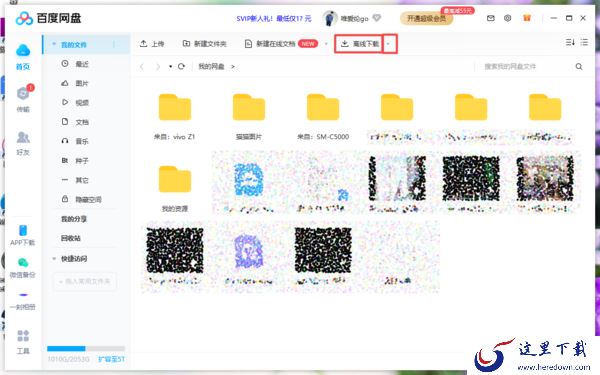Click 我的网盘 breadcrumb

211,67
